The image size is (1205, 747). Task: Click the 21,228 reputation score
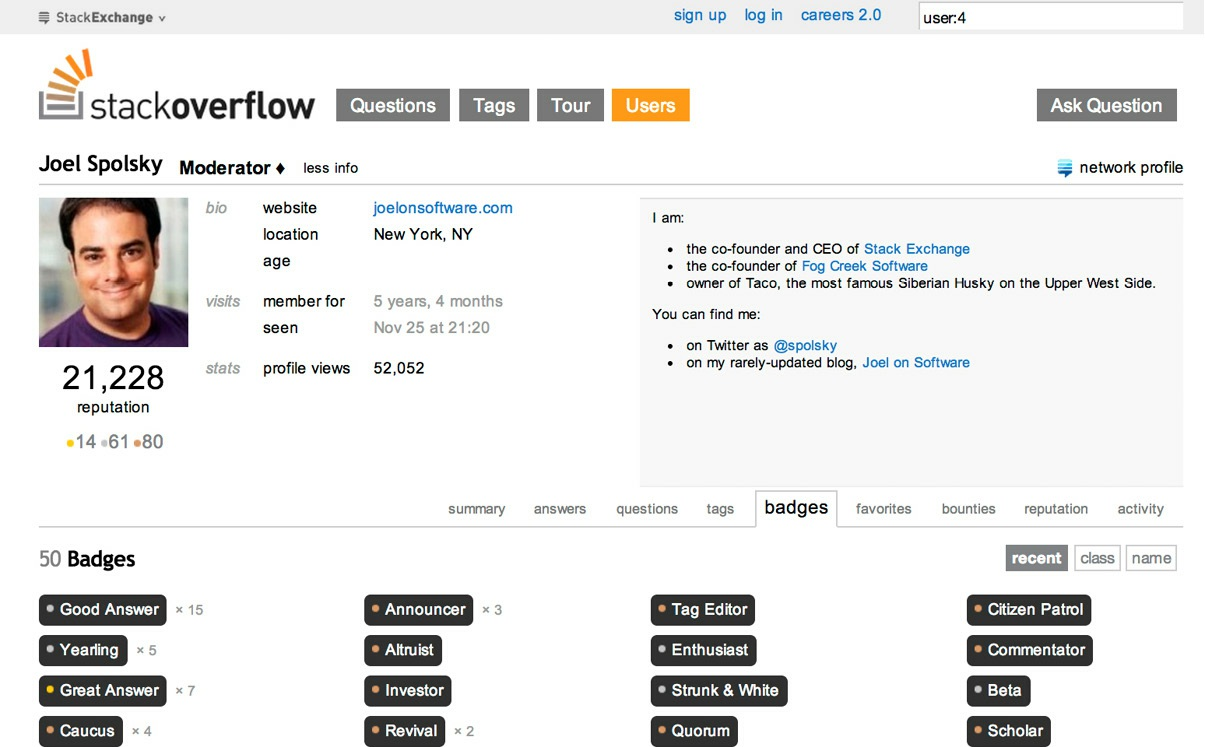[113, 377]
